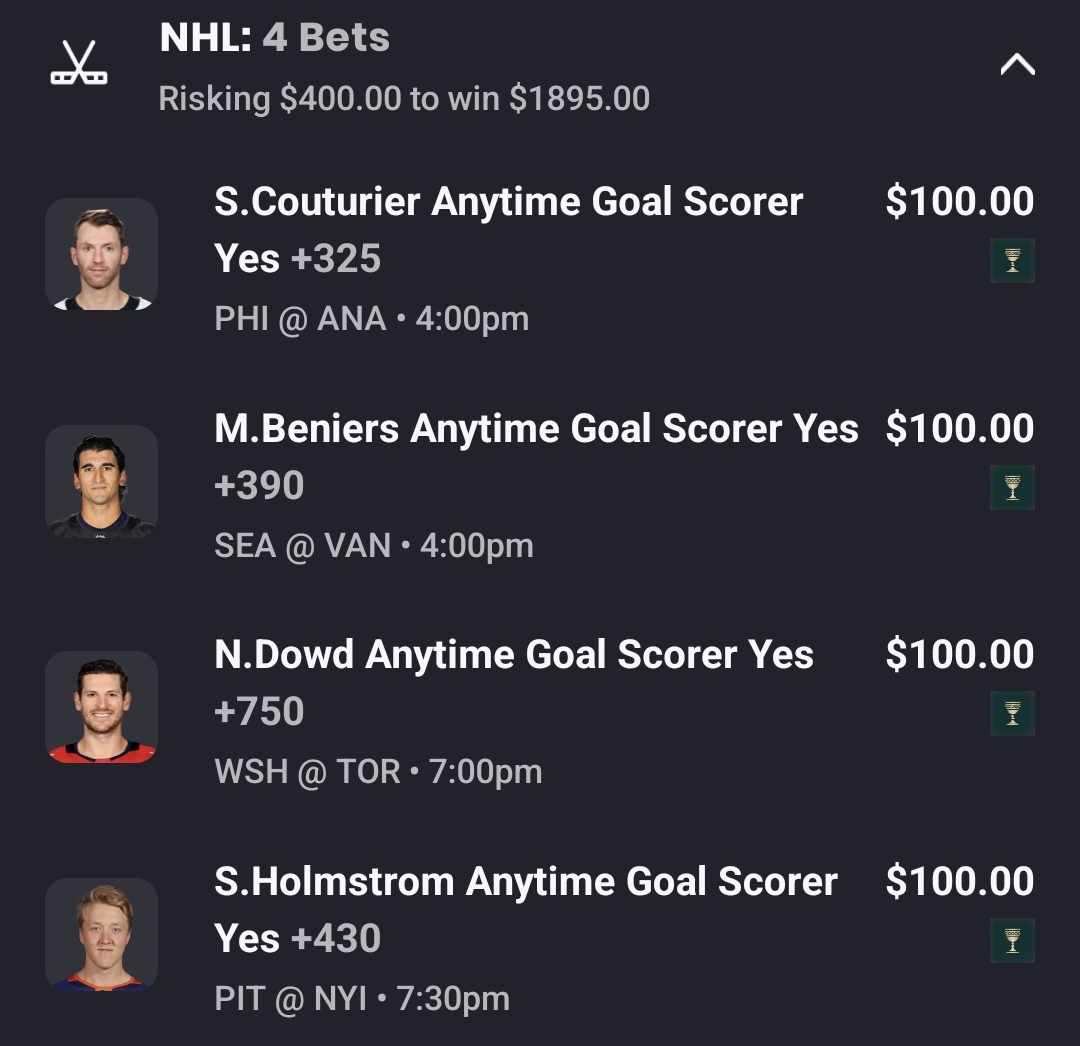Click the Risking $400.00 to win summary
This screenshot has width=1080, height=1046.
click(404, 98)
